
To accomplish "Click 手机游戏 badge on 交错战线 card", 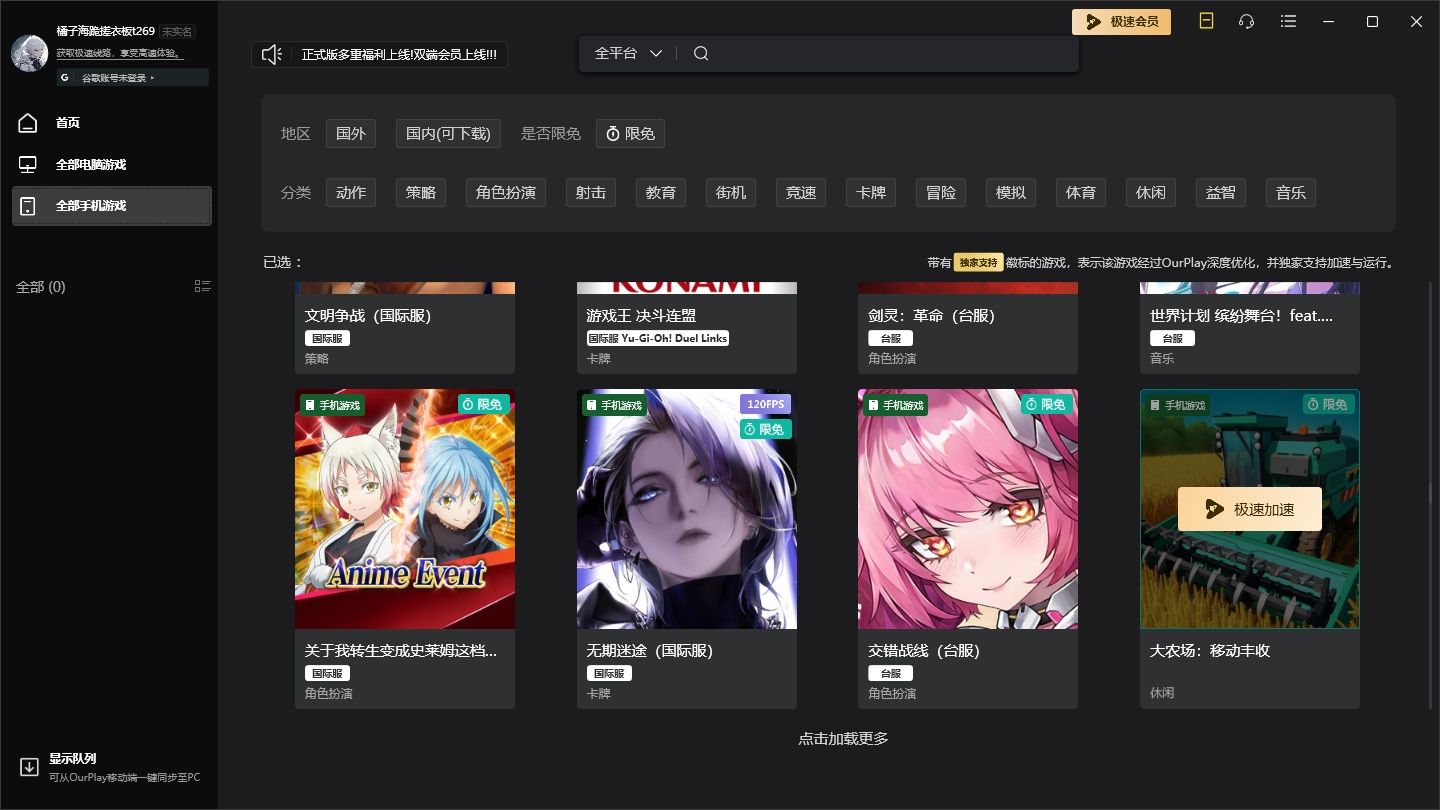I will [x=896, y=405].
